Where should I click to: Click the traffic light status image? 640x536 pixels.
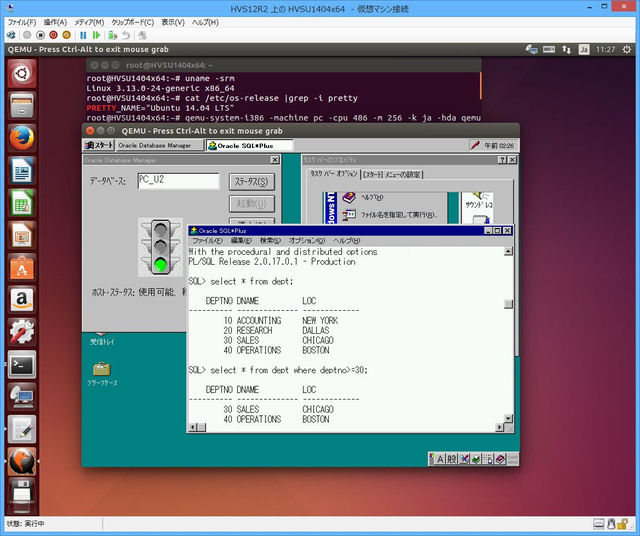tap(160, 247)
